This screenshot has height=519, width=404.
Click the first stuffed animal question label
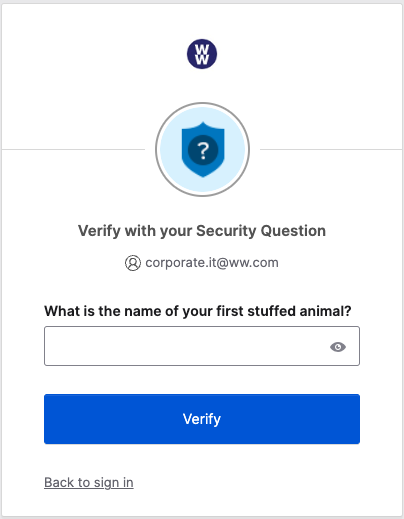(x=198, y=311)
